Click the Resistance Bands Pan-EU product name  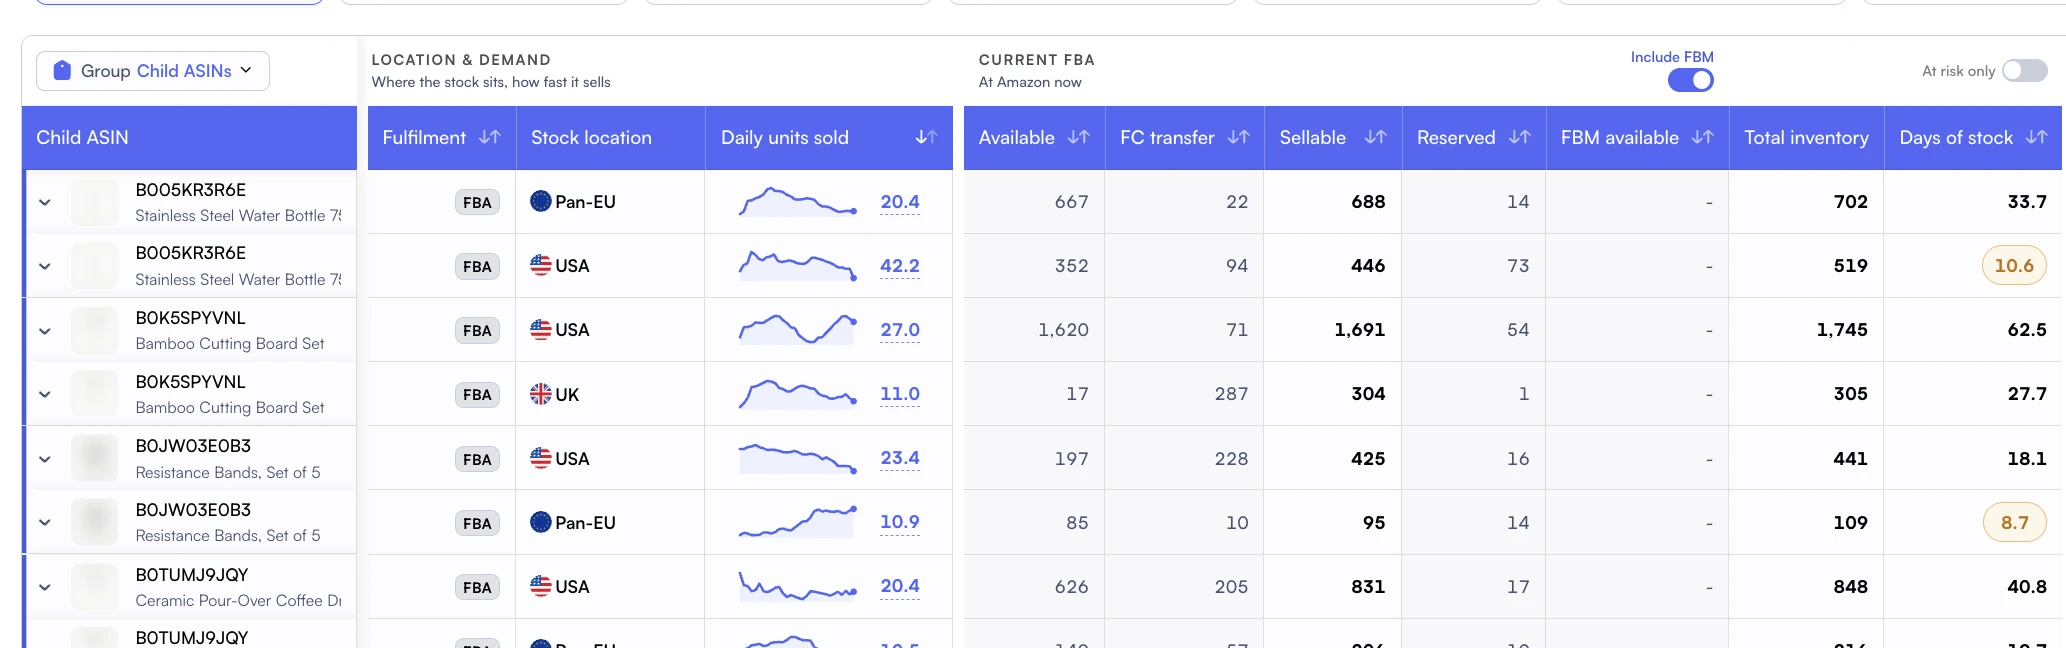228,536
